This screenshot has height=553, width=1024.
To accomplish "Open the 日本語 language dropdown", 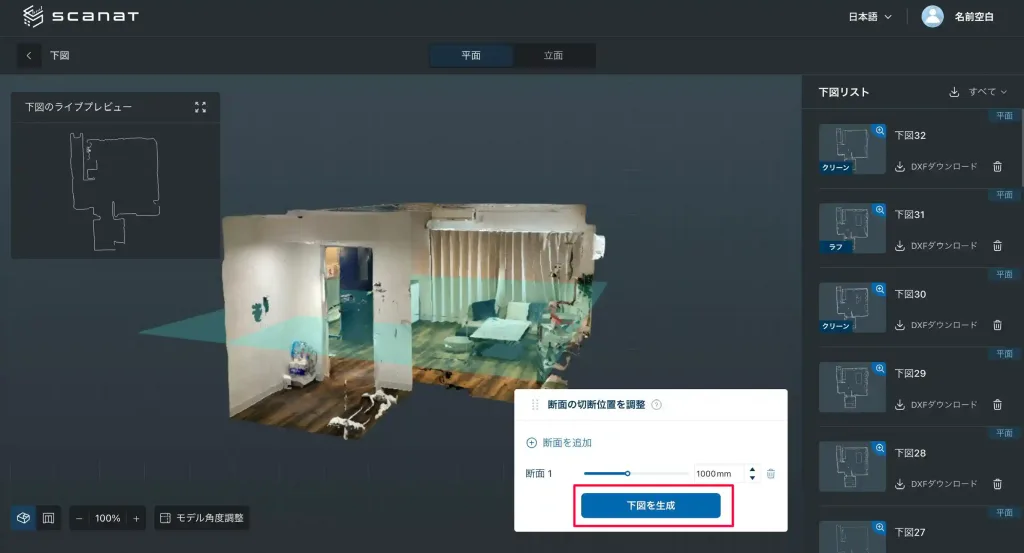I will pos(869,17).
